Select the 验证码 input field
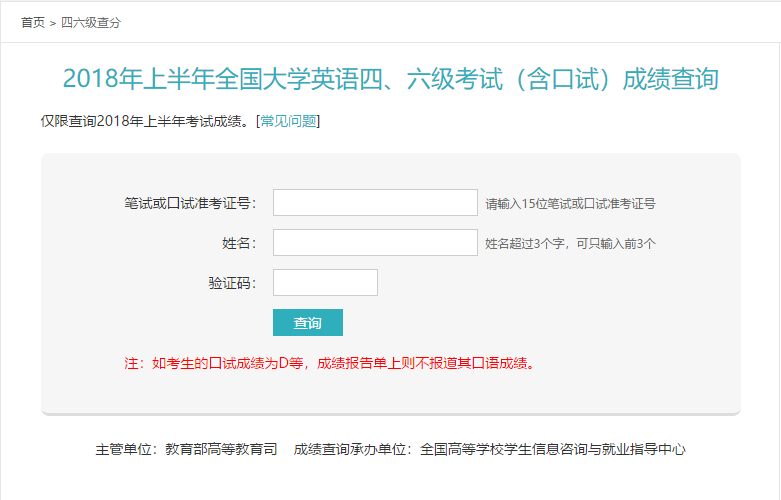The image size is (781, 500). pyautogui.click(x=325, y=283)
